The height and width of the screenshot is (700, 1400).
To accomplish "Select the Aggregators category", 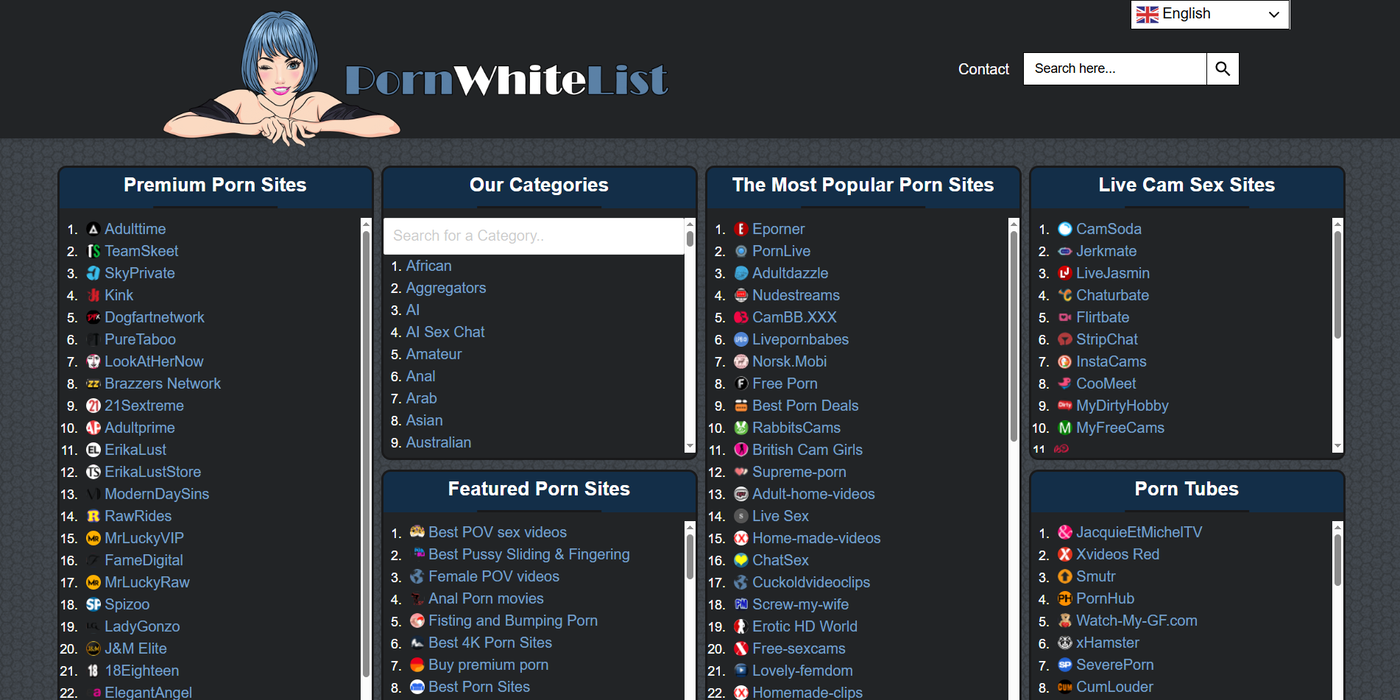I will coord(446,288).
